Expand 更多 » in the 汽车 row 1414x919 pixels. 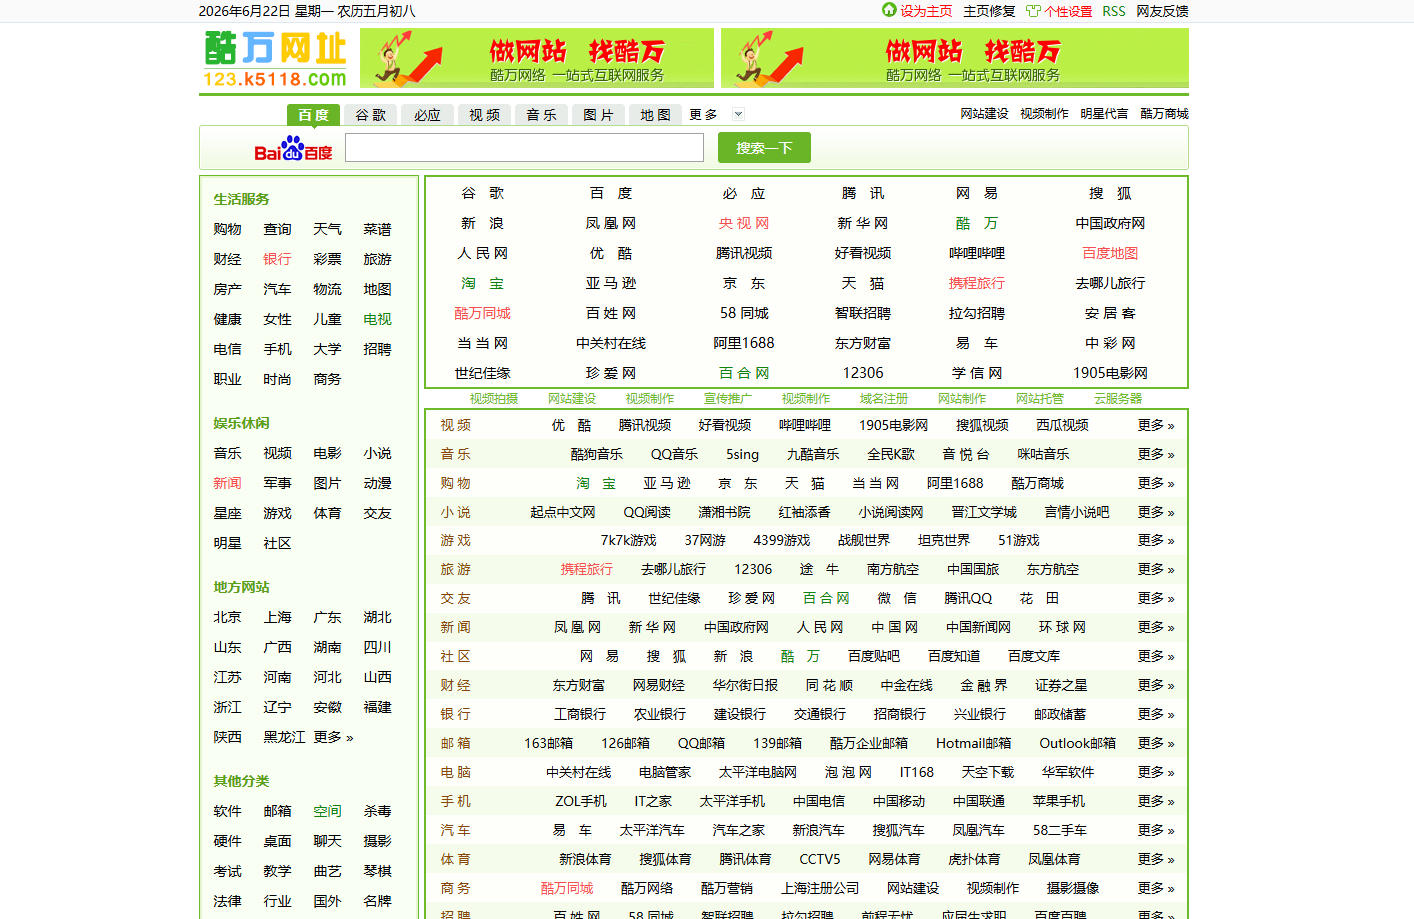(x=1156, y=830)
